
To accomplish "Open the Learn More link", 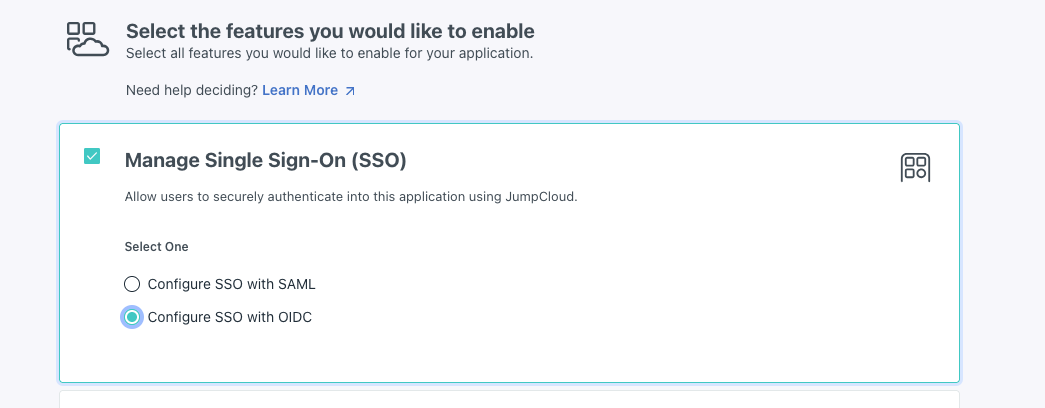I will coord(300,90).
